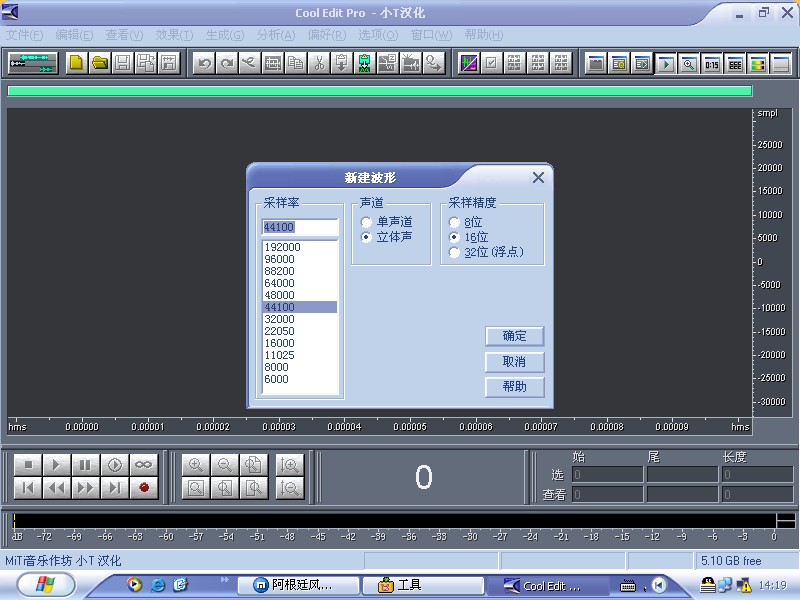Click 确定 to confirm new waveform
This screenshot has height=600, width=800.
coord(514,336)
